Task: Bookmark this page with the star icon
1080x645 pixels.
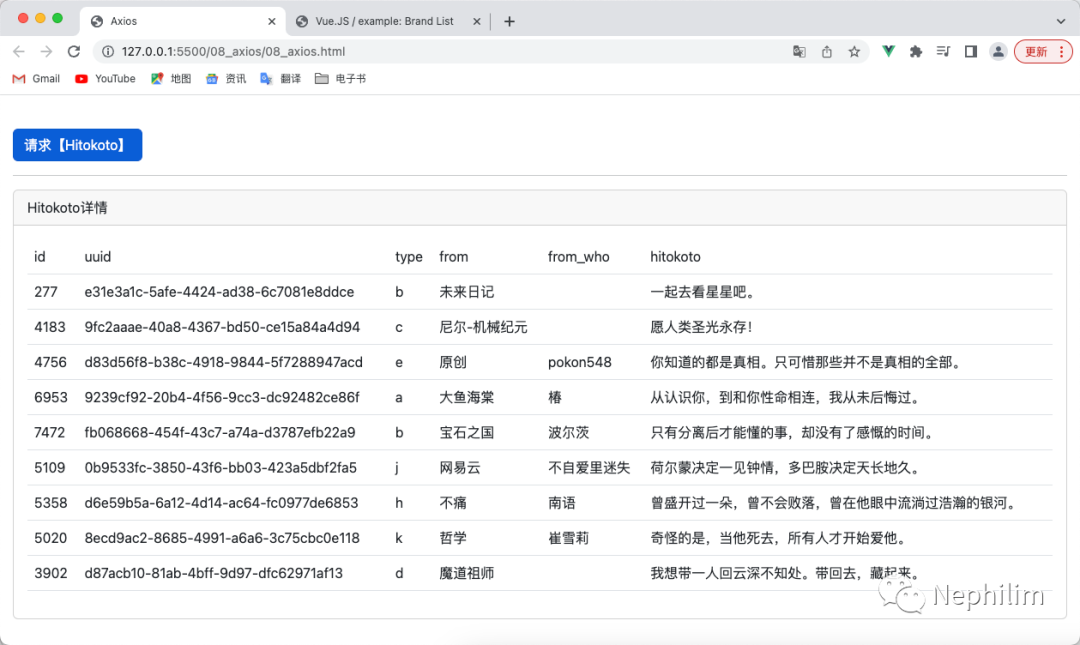Action: click(x=854, y=52)
